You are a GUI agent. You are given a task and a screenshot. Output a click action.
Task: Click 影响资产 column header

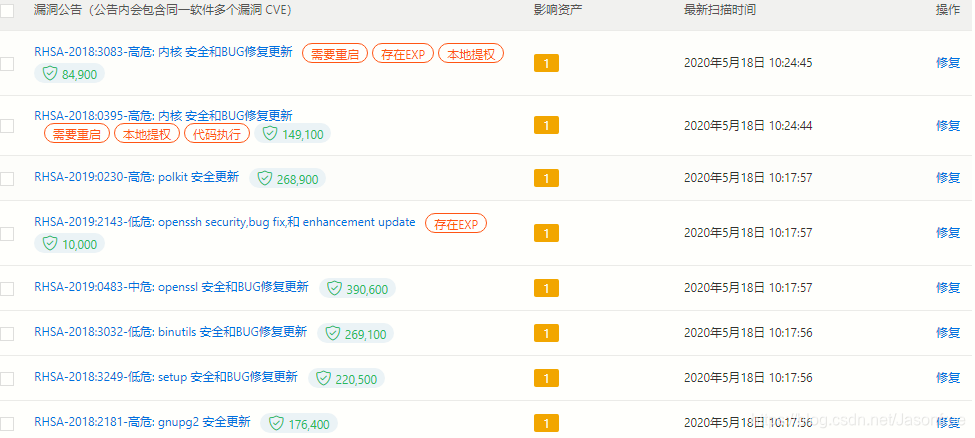558,11
